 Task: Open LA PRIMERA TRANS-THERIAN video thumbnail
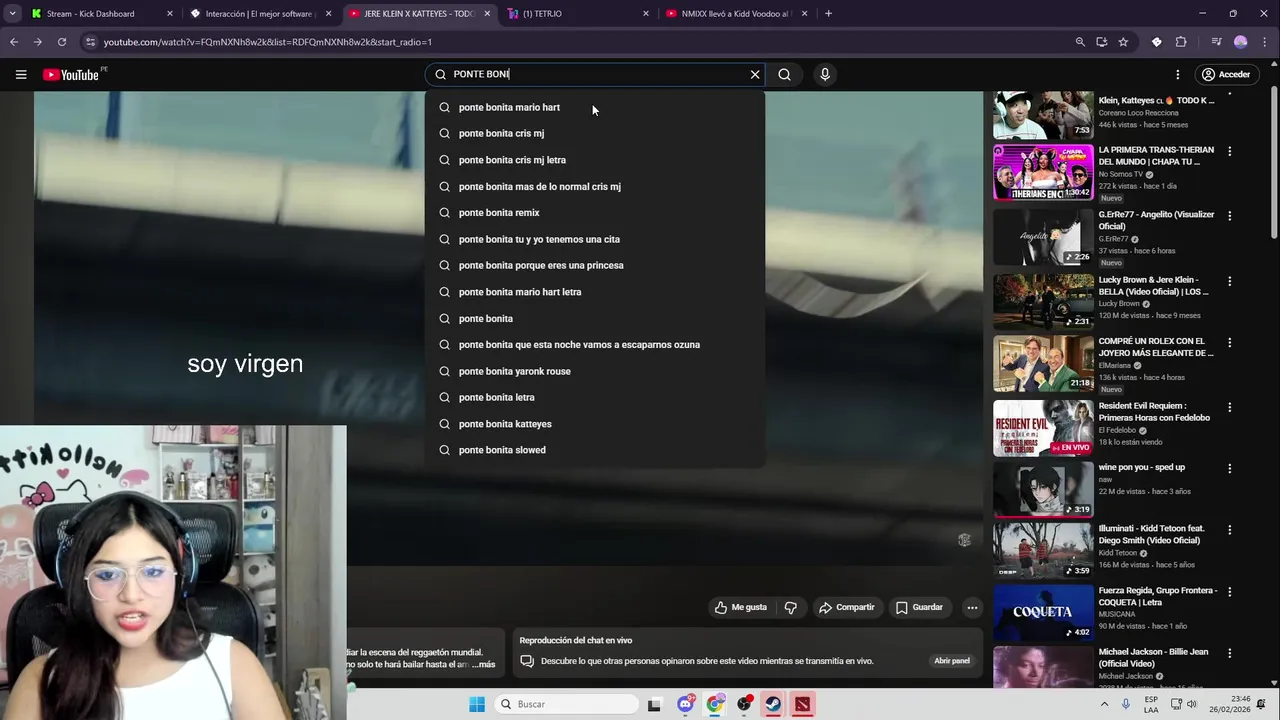click(1043, 172)
